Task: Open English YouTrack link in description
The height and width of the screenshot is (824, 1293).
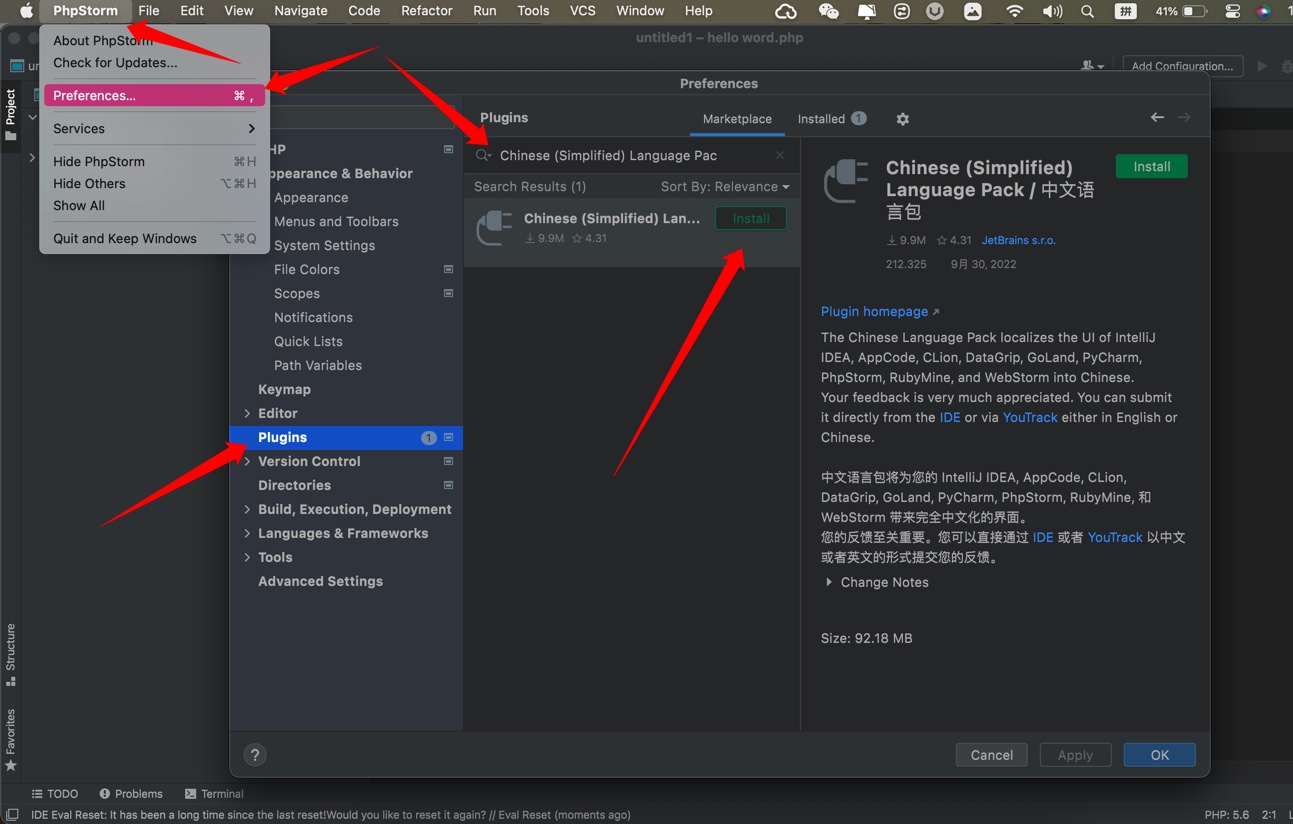Action: [1030, 418]
